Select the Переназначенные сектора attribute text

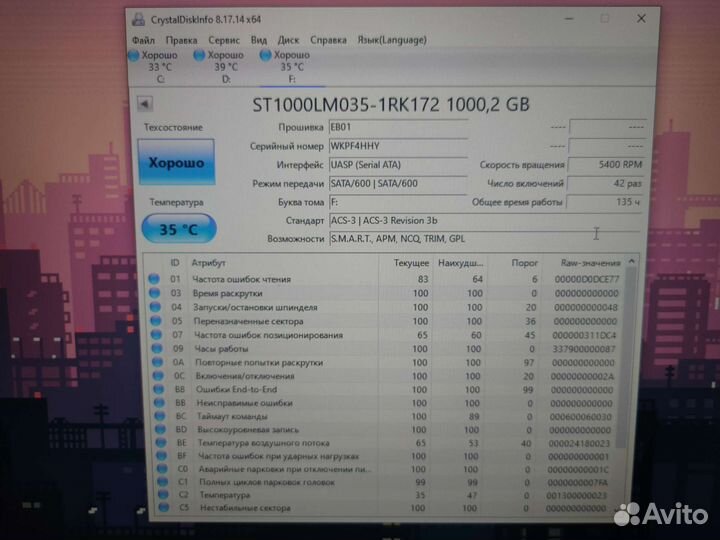coord(248,321)
